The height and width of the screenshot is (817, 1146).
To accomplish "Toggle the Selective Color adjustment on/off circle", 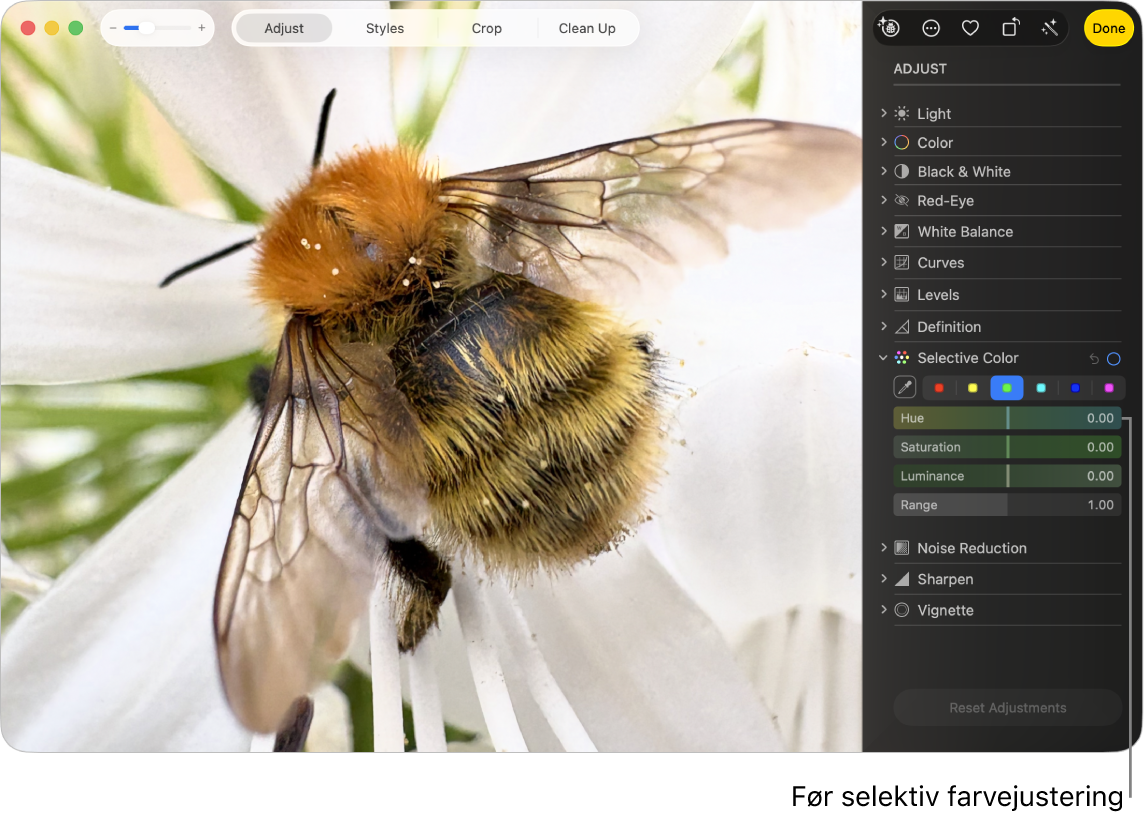I will coord(1113,358).
